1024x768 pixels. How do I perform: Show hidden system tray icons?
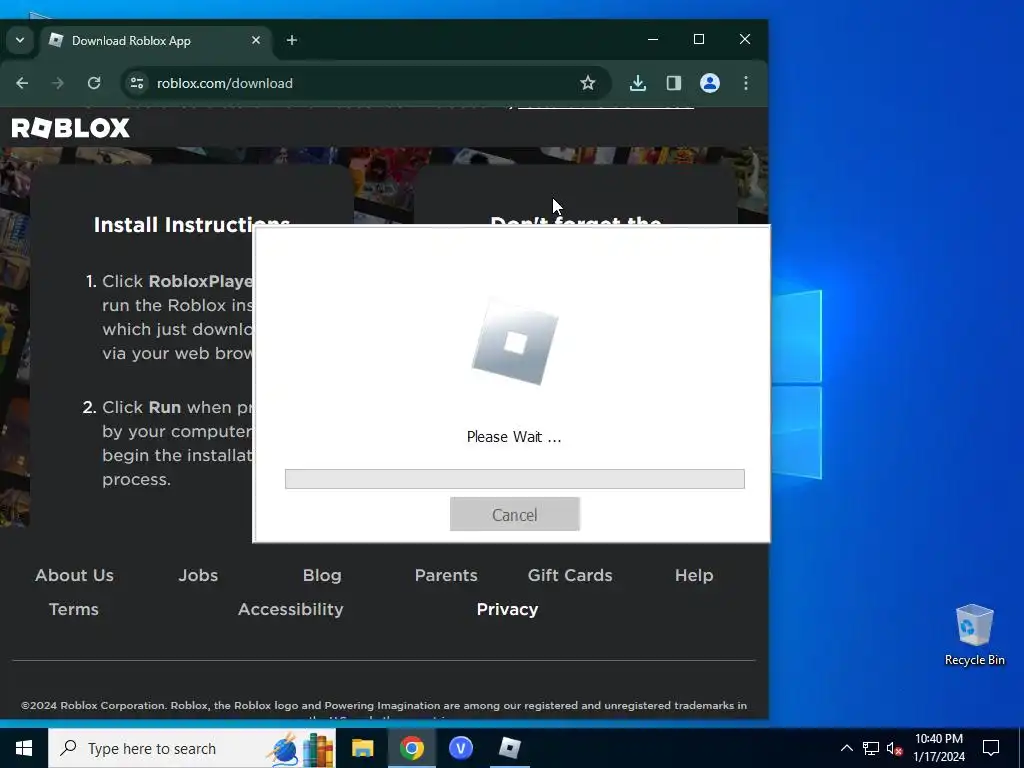click(x=846, y=748)
